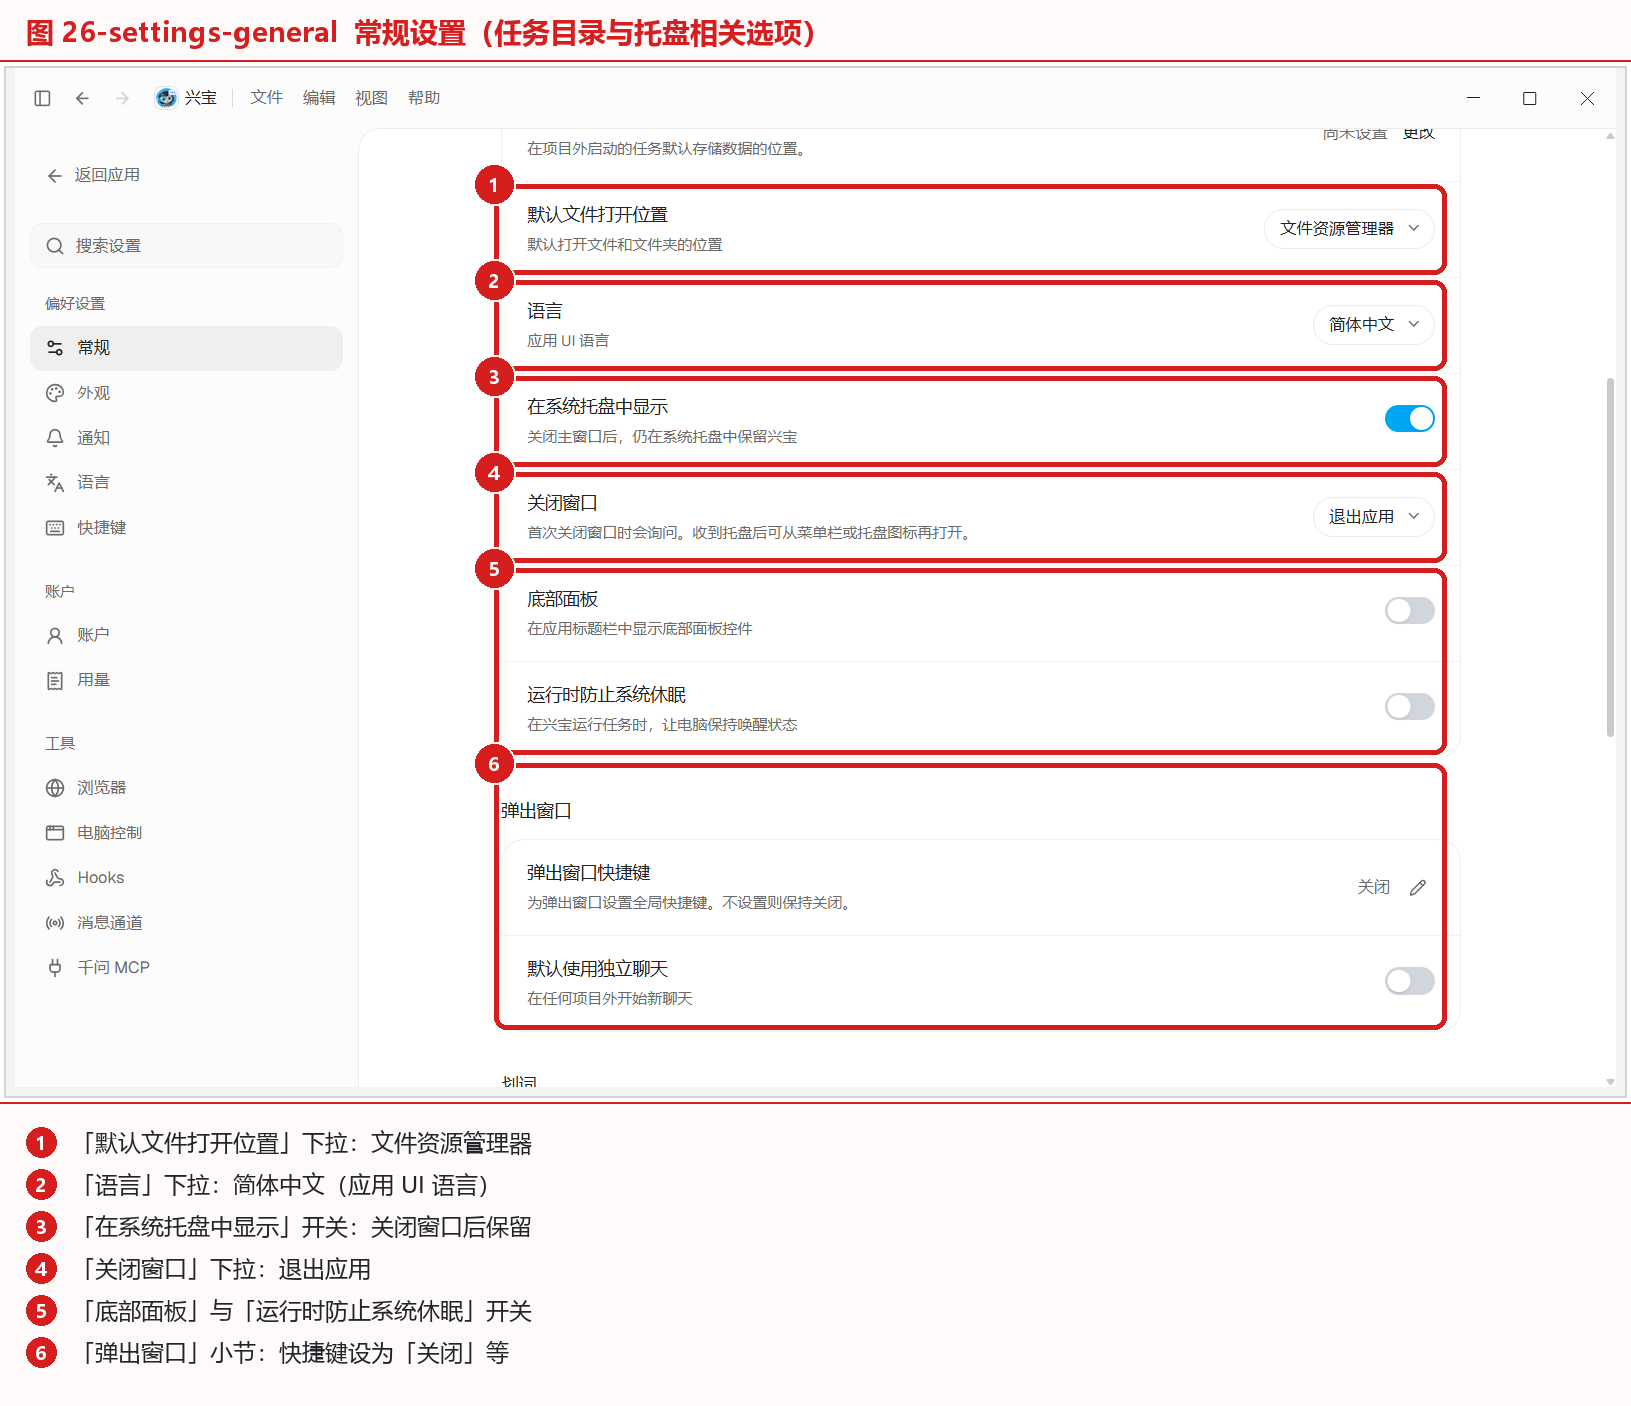The height and width of the screenshot is (1406, 1631).
Task: Go back with the left arrow icon
Action: point(82,98)
